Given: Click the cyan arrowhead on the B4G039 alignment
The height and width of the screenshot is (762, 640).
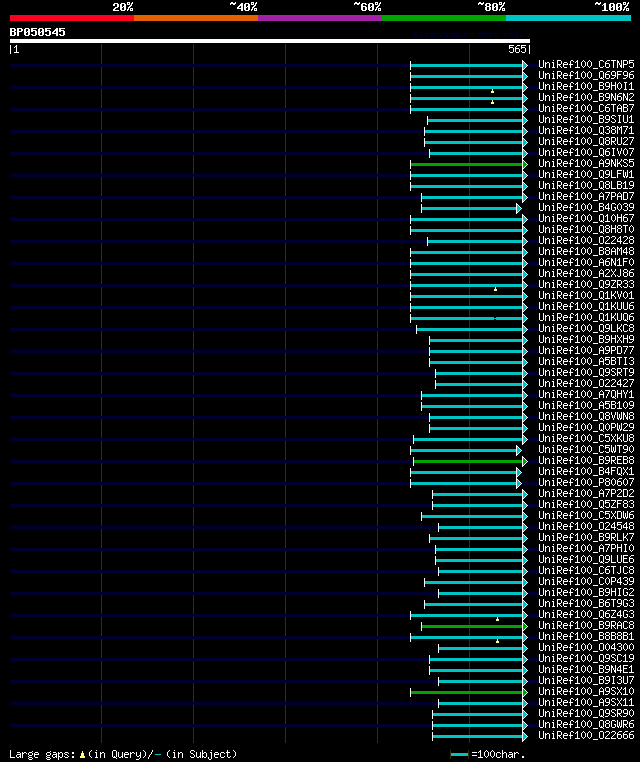Looking at the screenshot, I should click(x=519, y=208).
